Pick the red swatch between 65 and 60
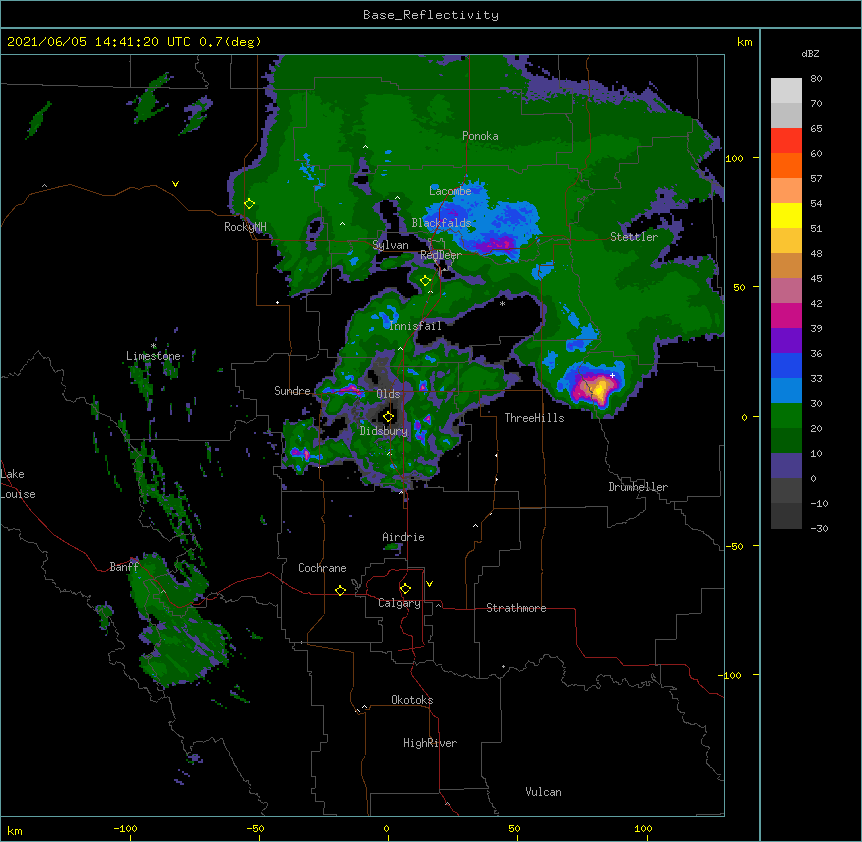 coord(786,140)
